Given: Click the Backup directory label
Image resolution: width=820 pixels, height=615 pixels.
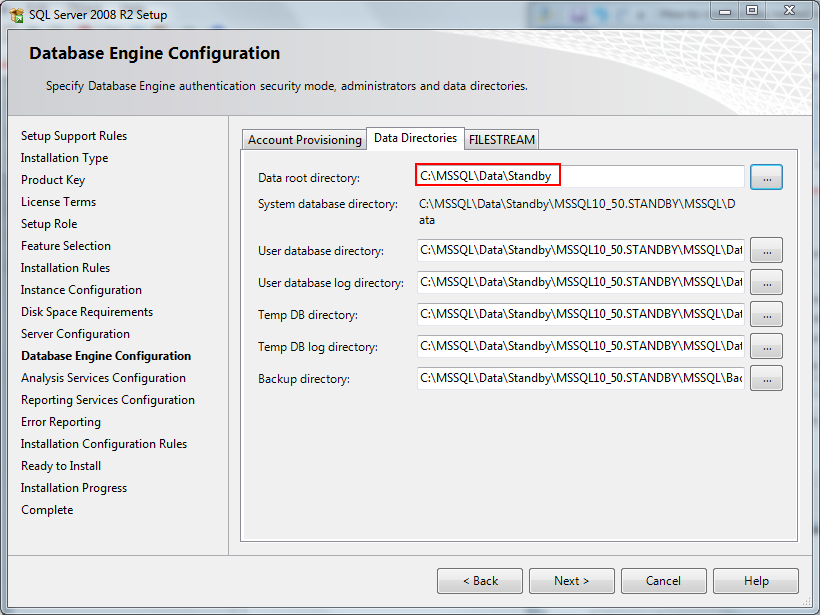Looking at the screenshot, I should (x=304, y=379).
